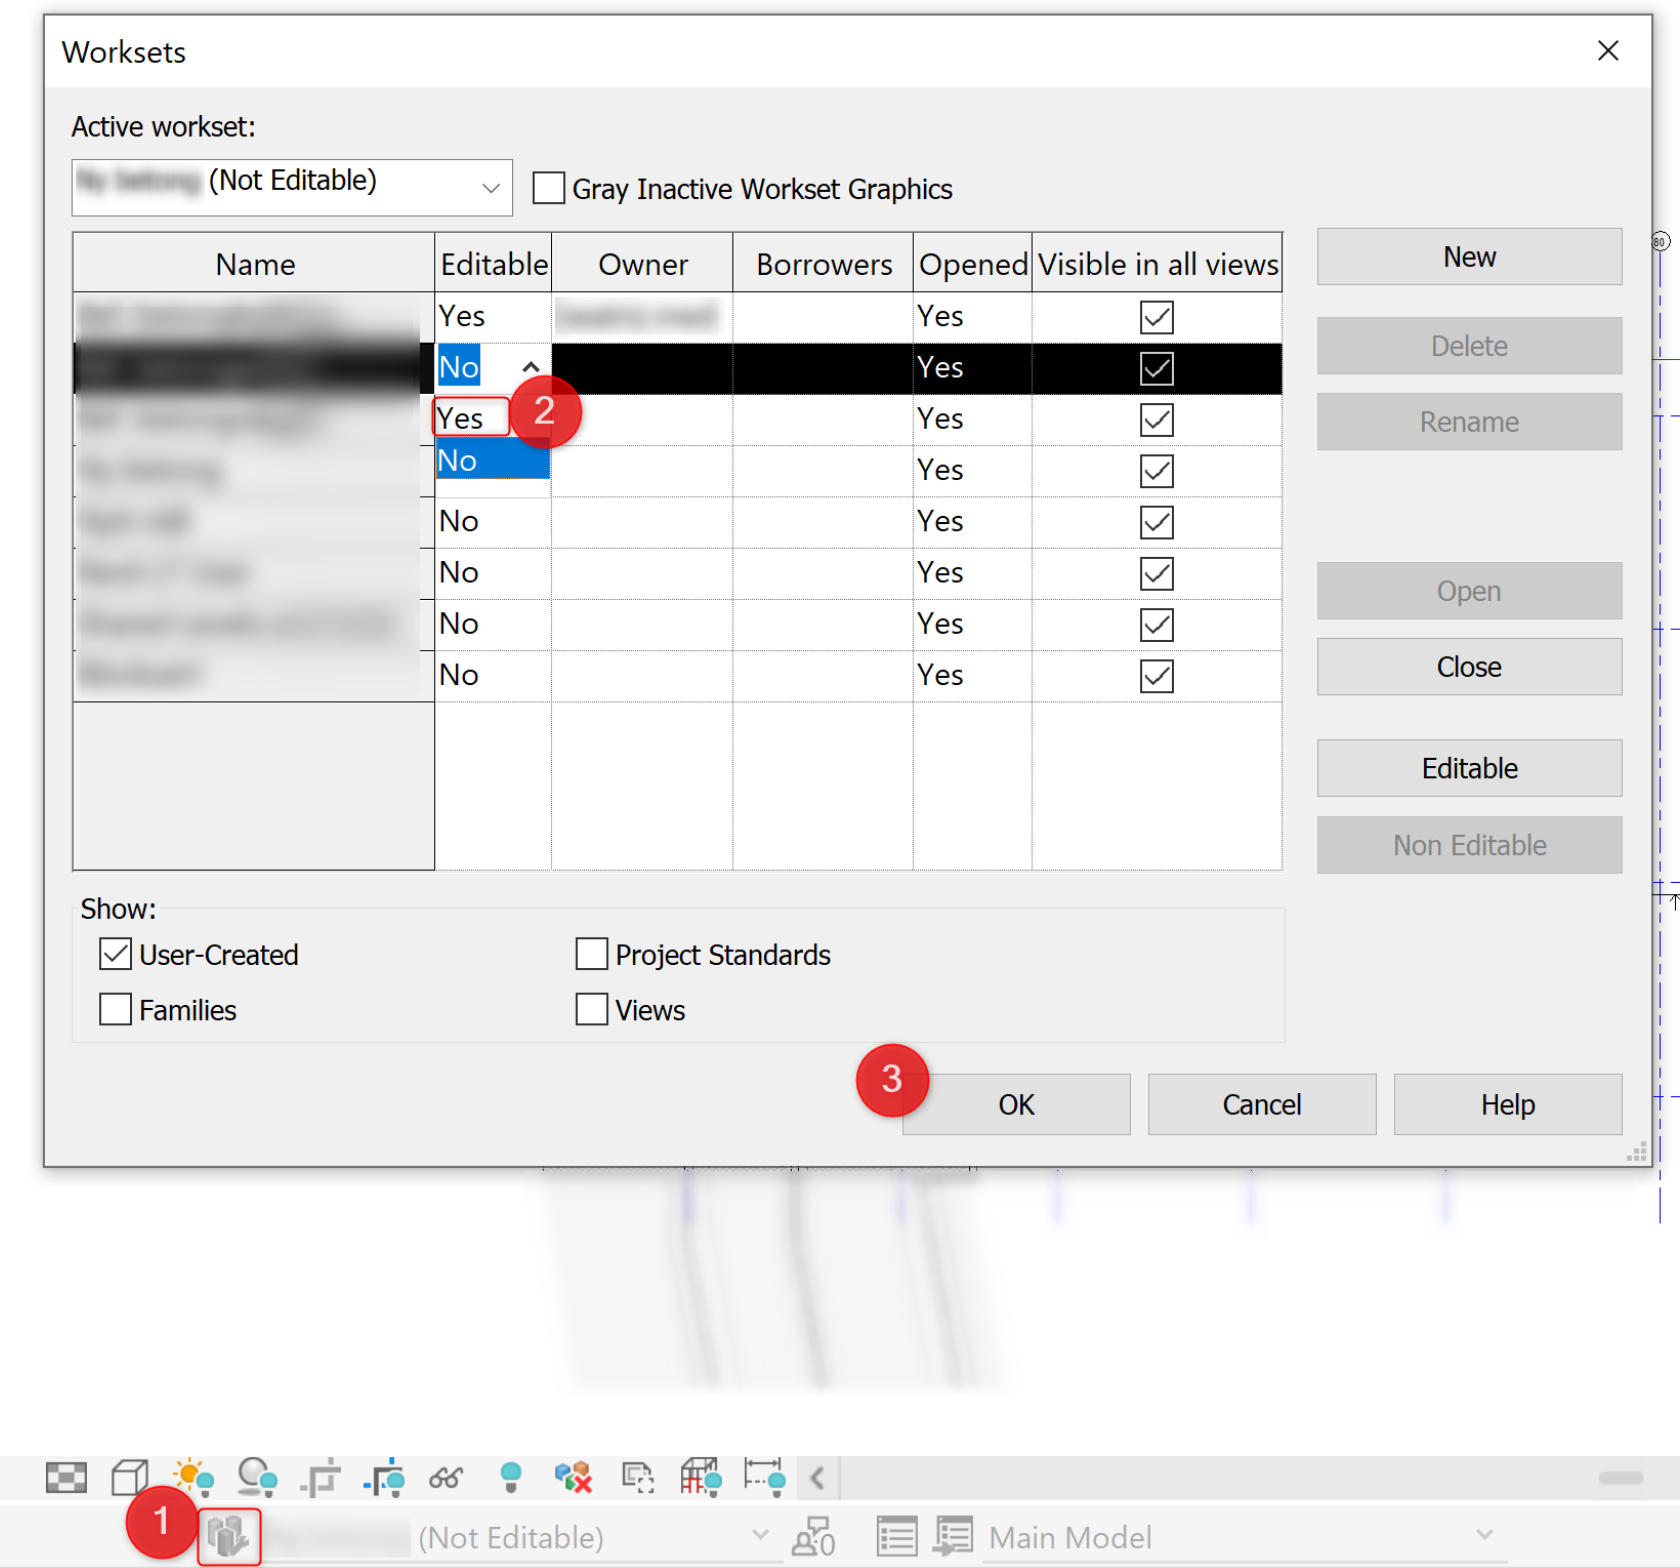
Task: Uncheck Visible in all views for top workset
Action: 1155,317
